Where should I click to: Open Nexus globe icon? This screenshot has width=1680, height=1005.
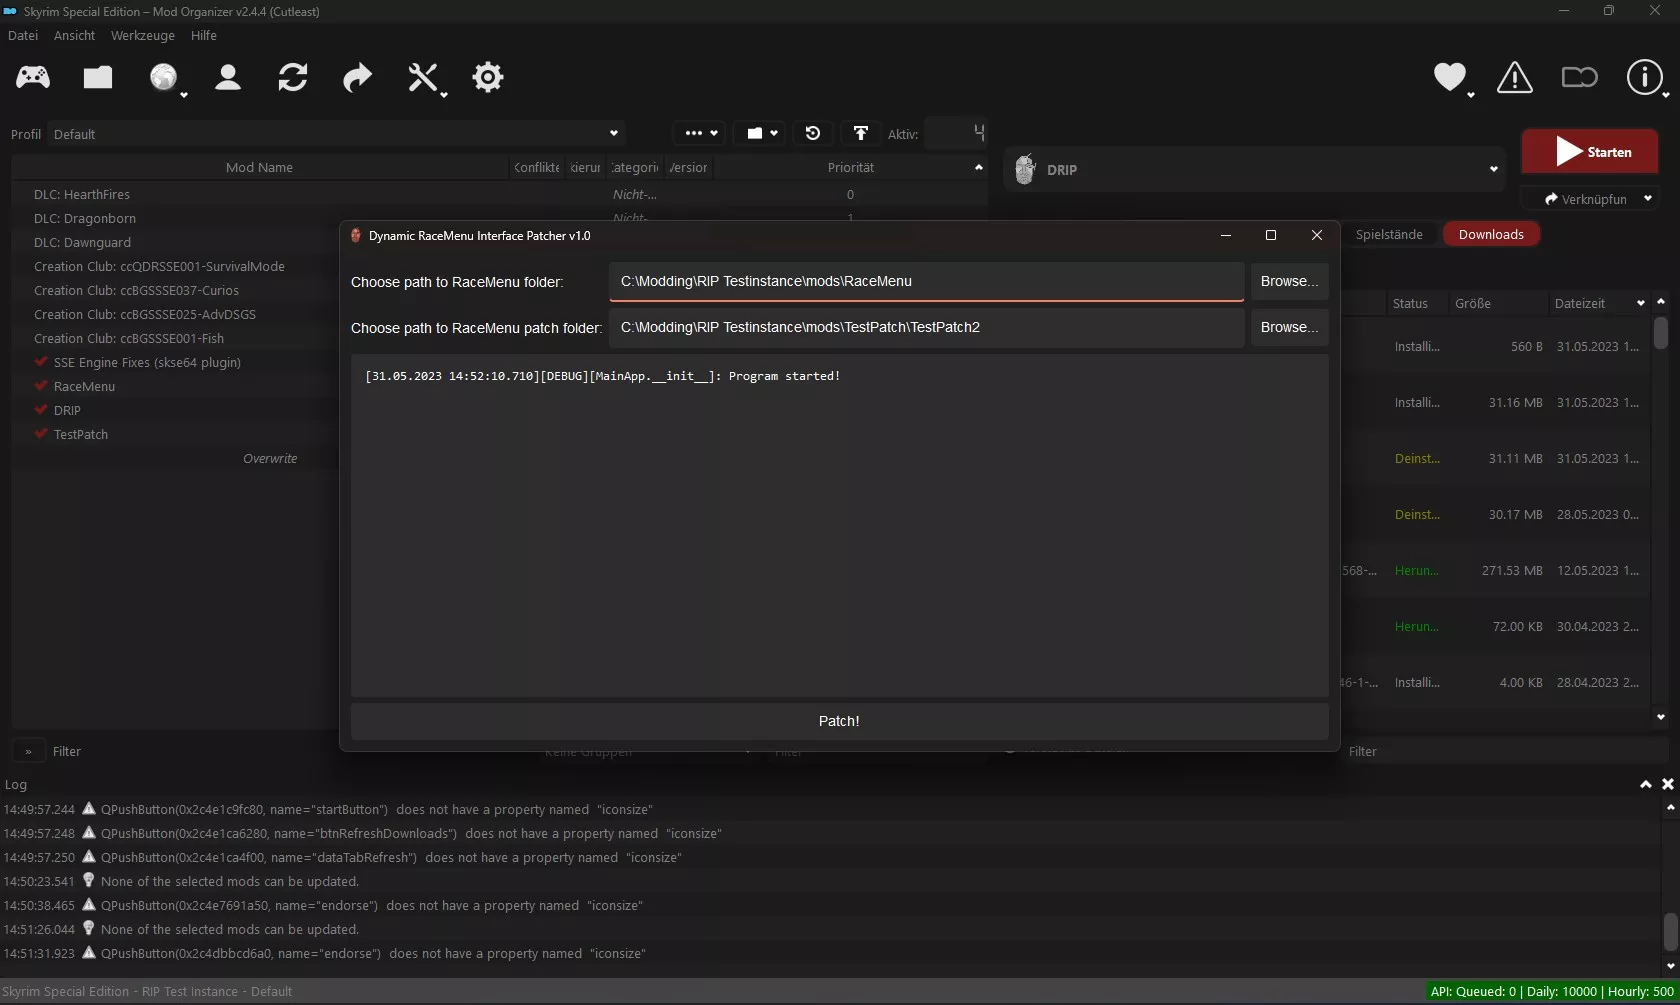click(x=163, y=77)
